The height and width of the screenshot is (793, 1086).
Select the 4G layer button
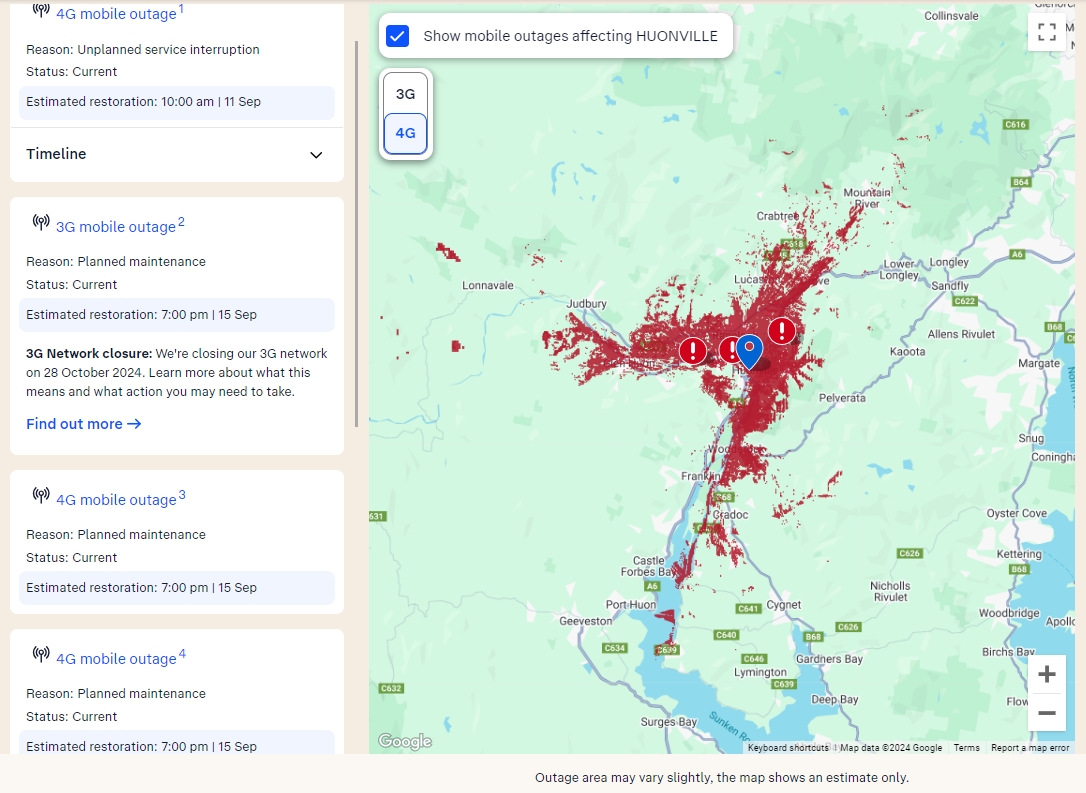pos(405,132)
